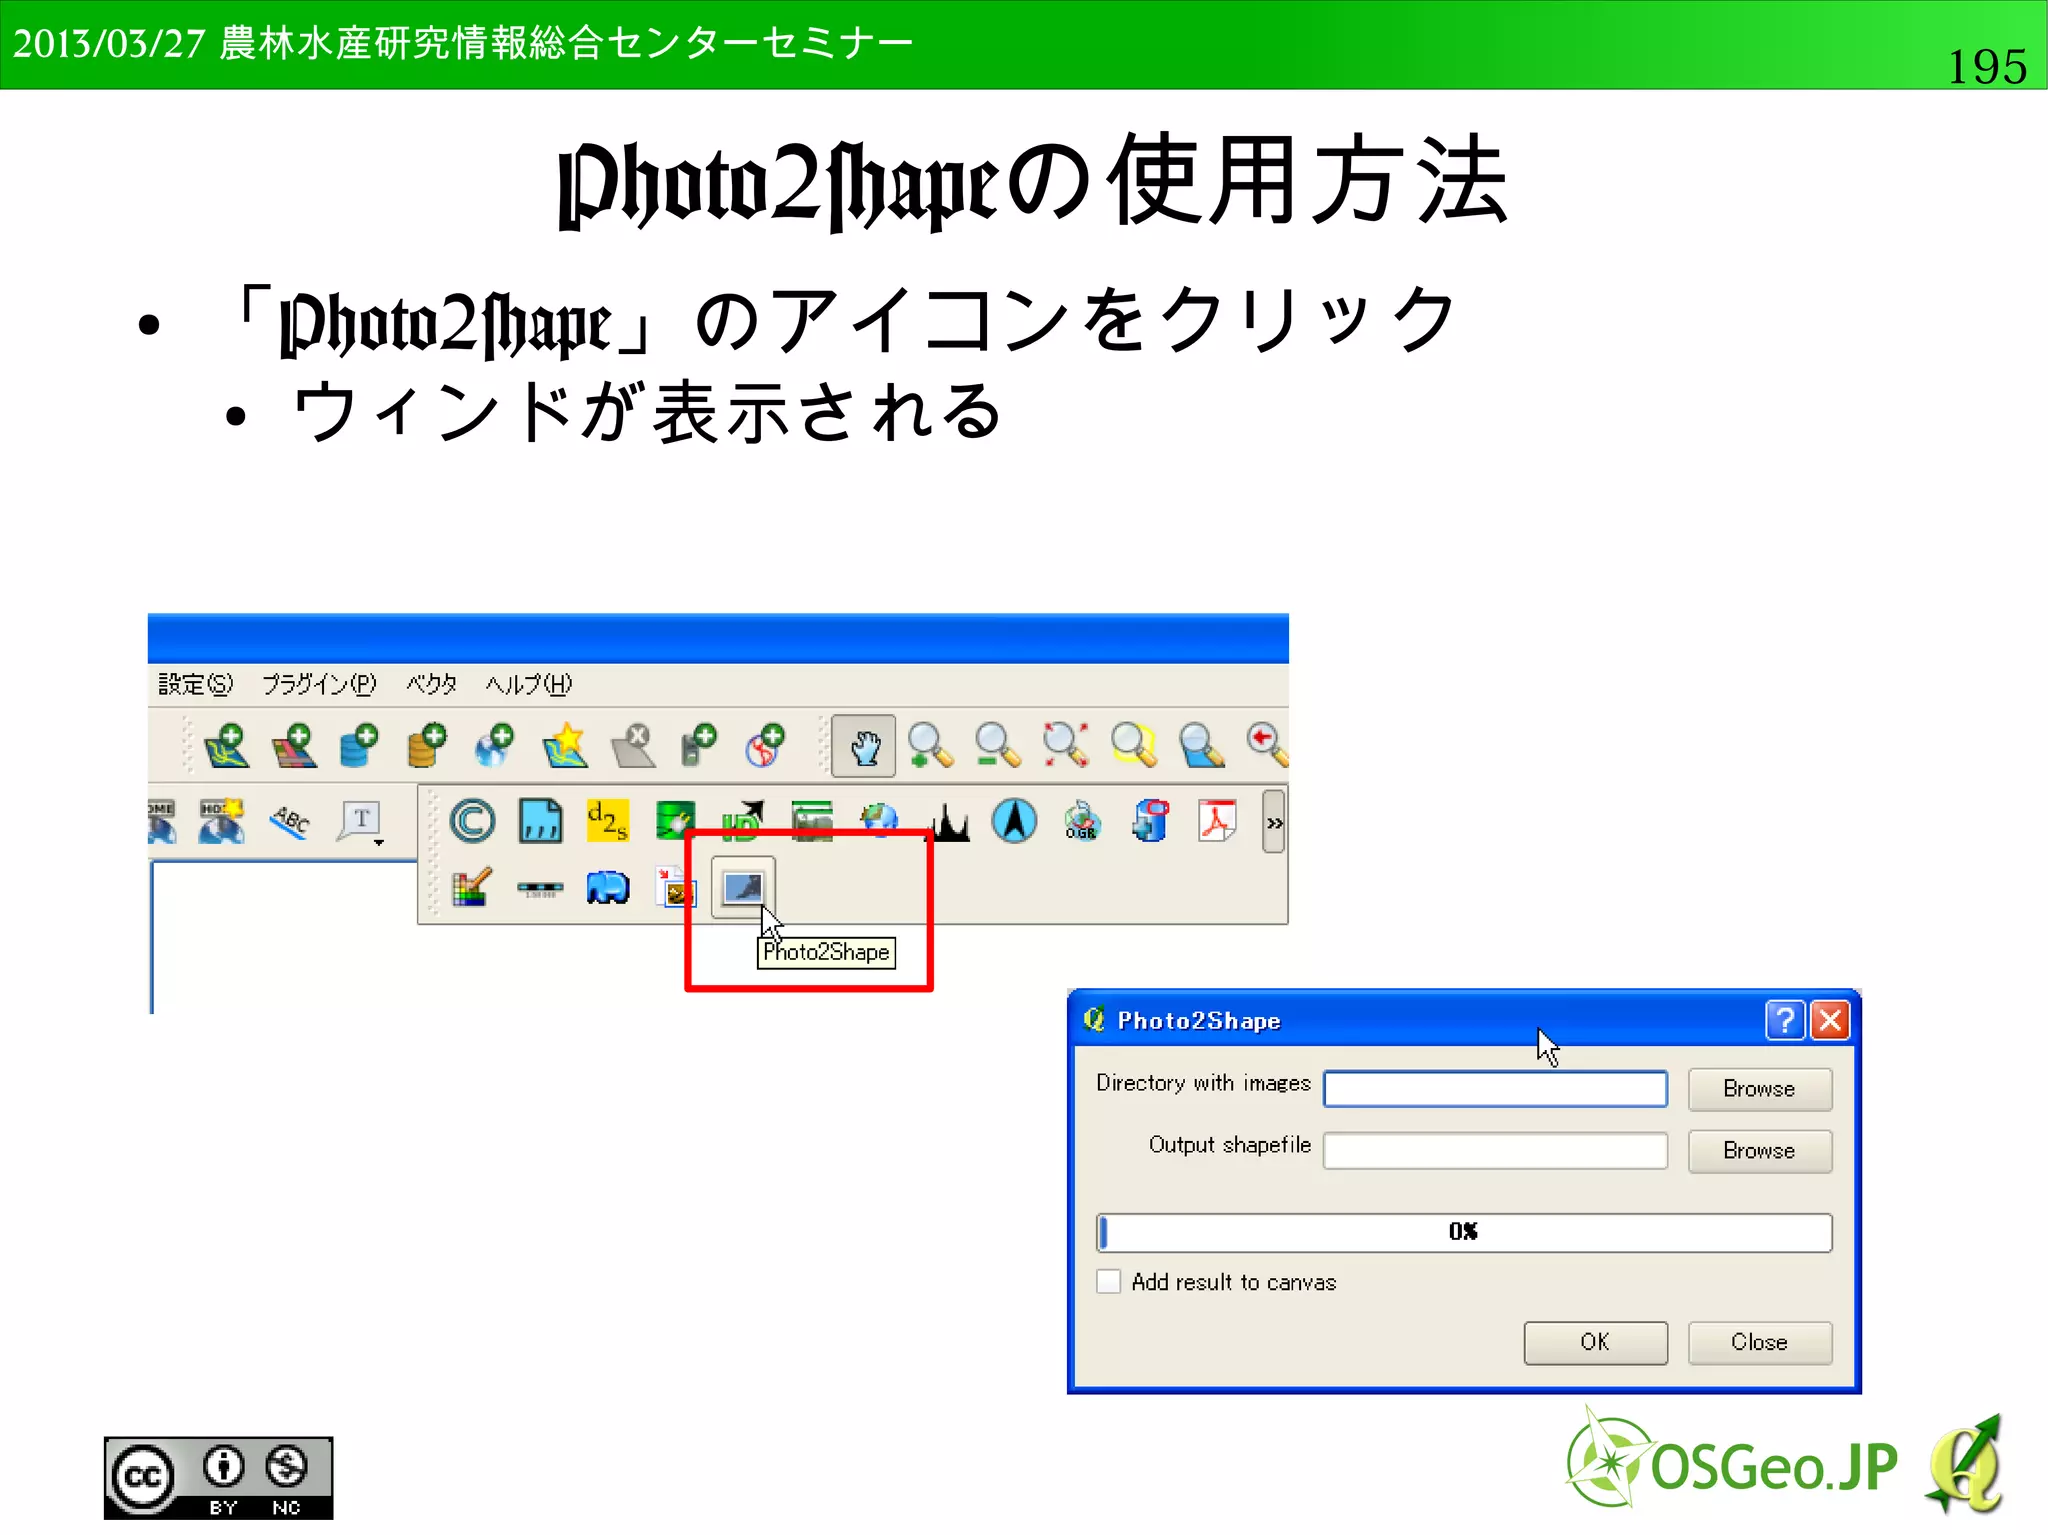2048x1535 pixels.
Task: Open the ヘルプ(H) menu
Action: [529, 684]
